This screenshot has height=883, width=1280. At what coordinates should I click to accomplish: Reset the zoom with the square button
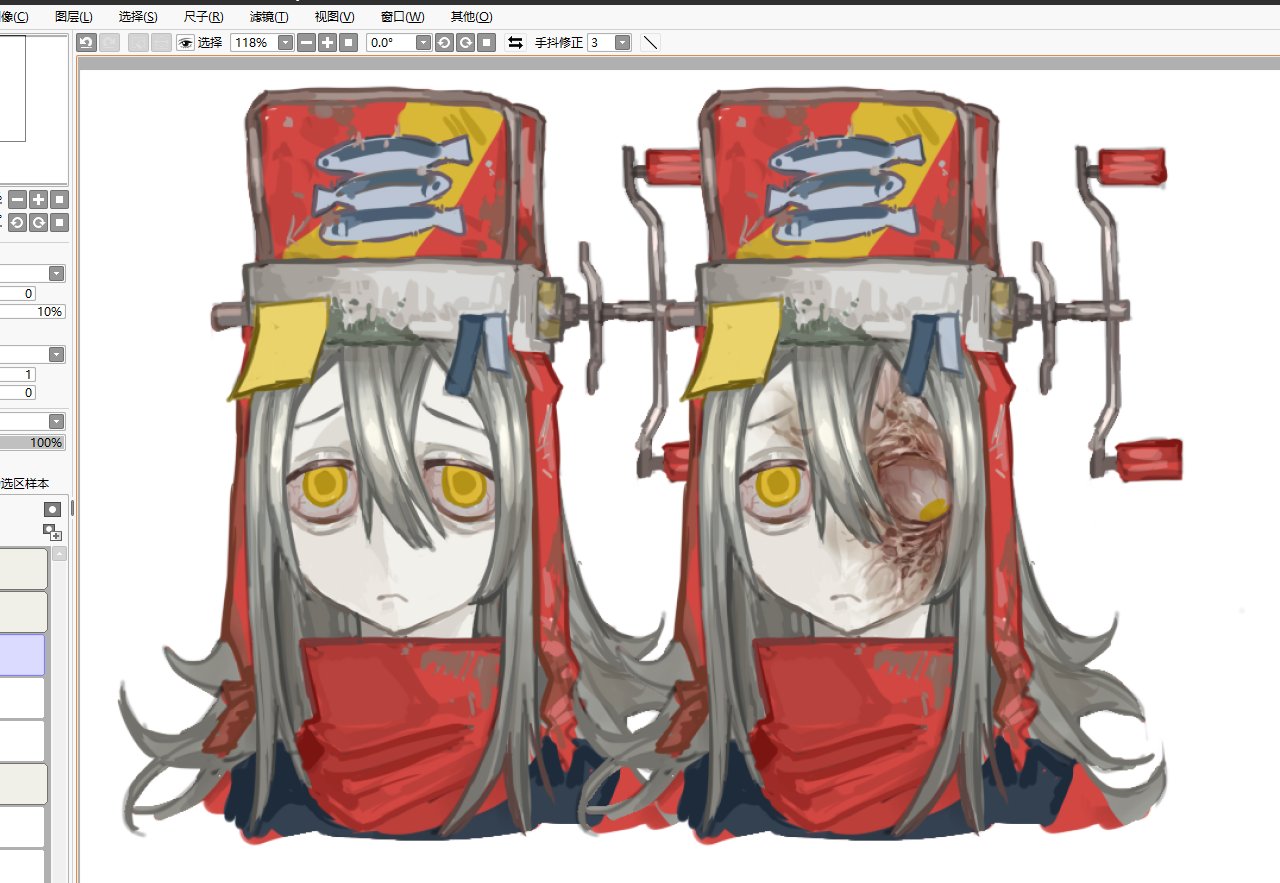(x=348, y=42)
